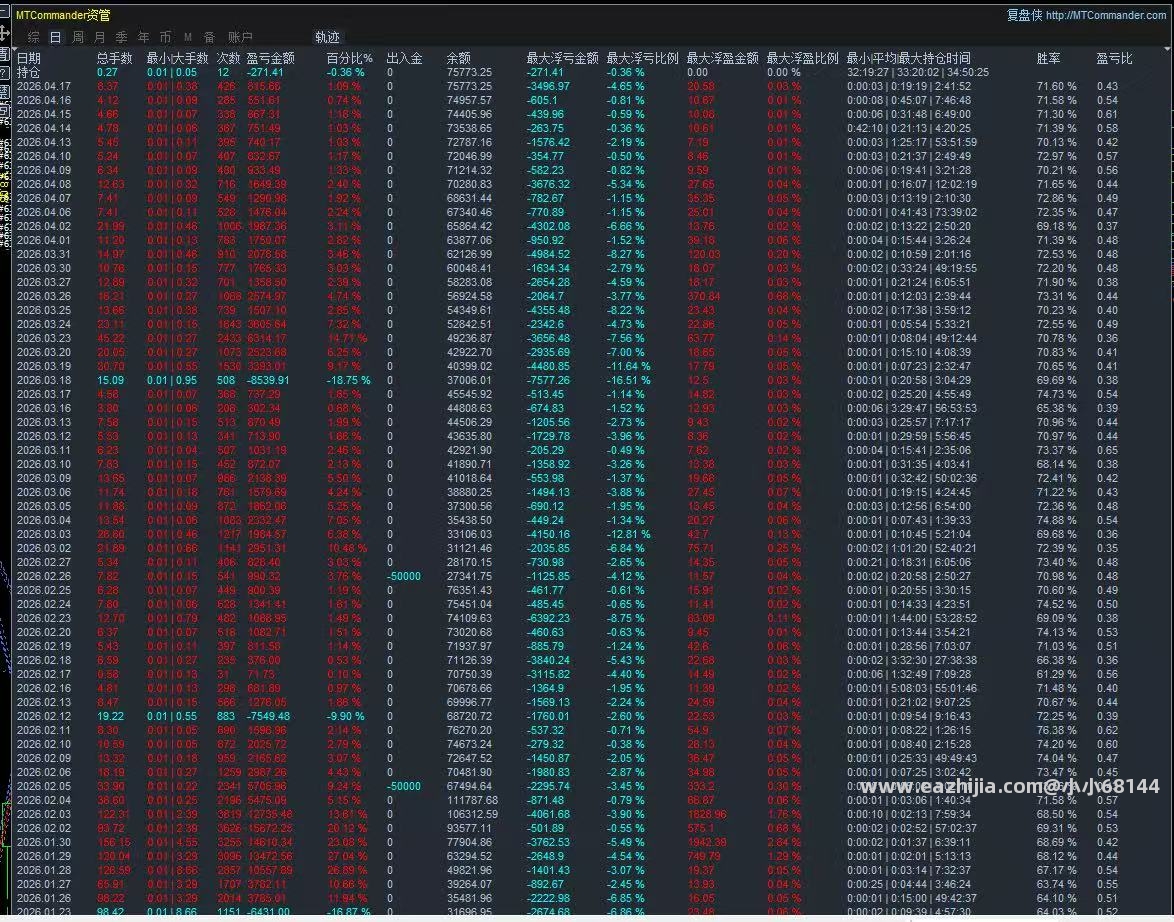The height and width of the screenshot is (922, 1174).
Task: Open the 账户 account tab
Action: (x=240, y=37)
